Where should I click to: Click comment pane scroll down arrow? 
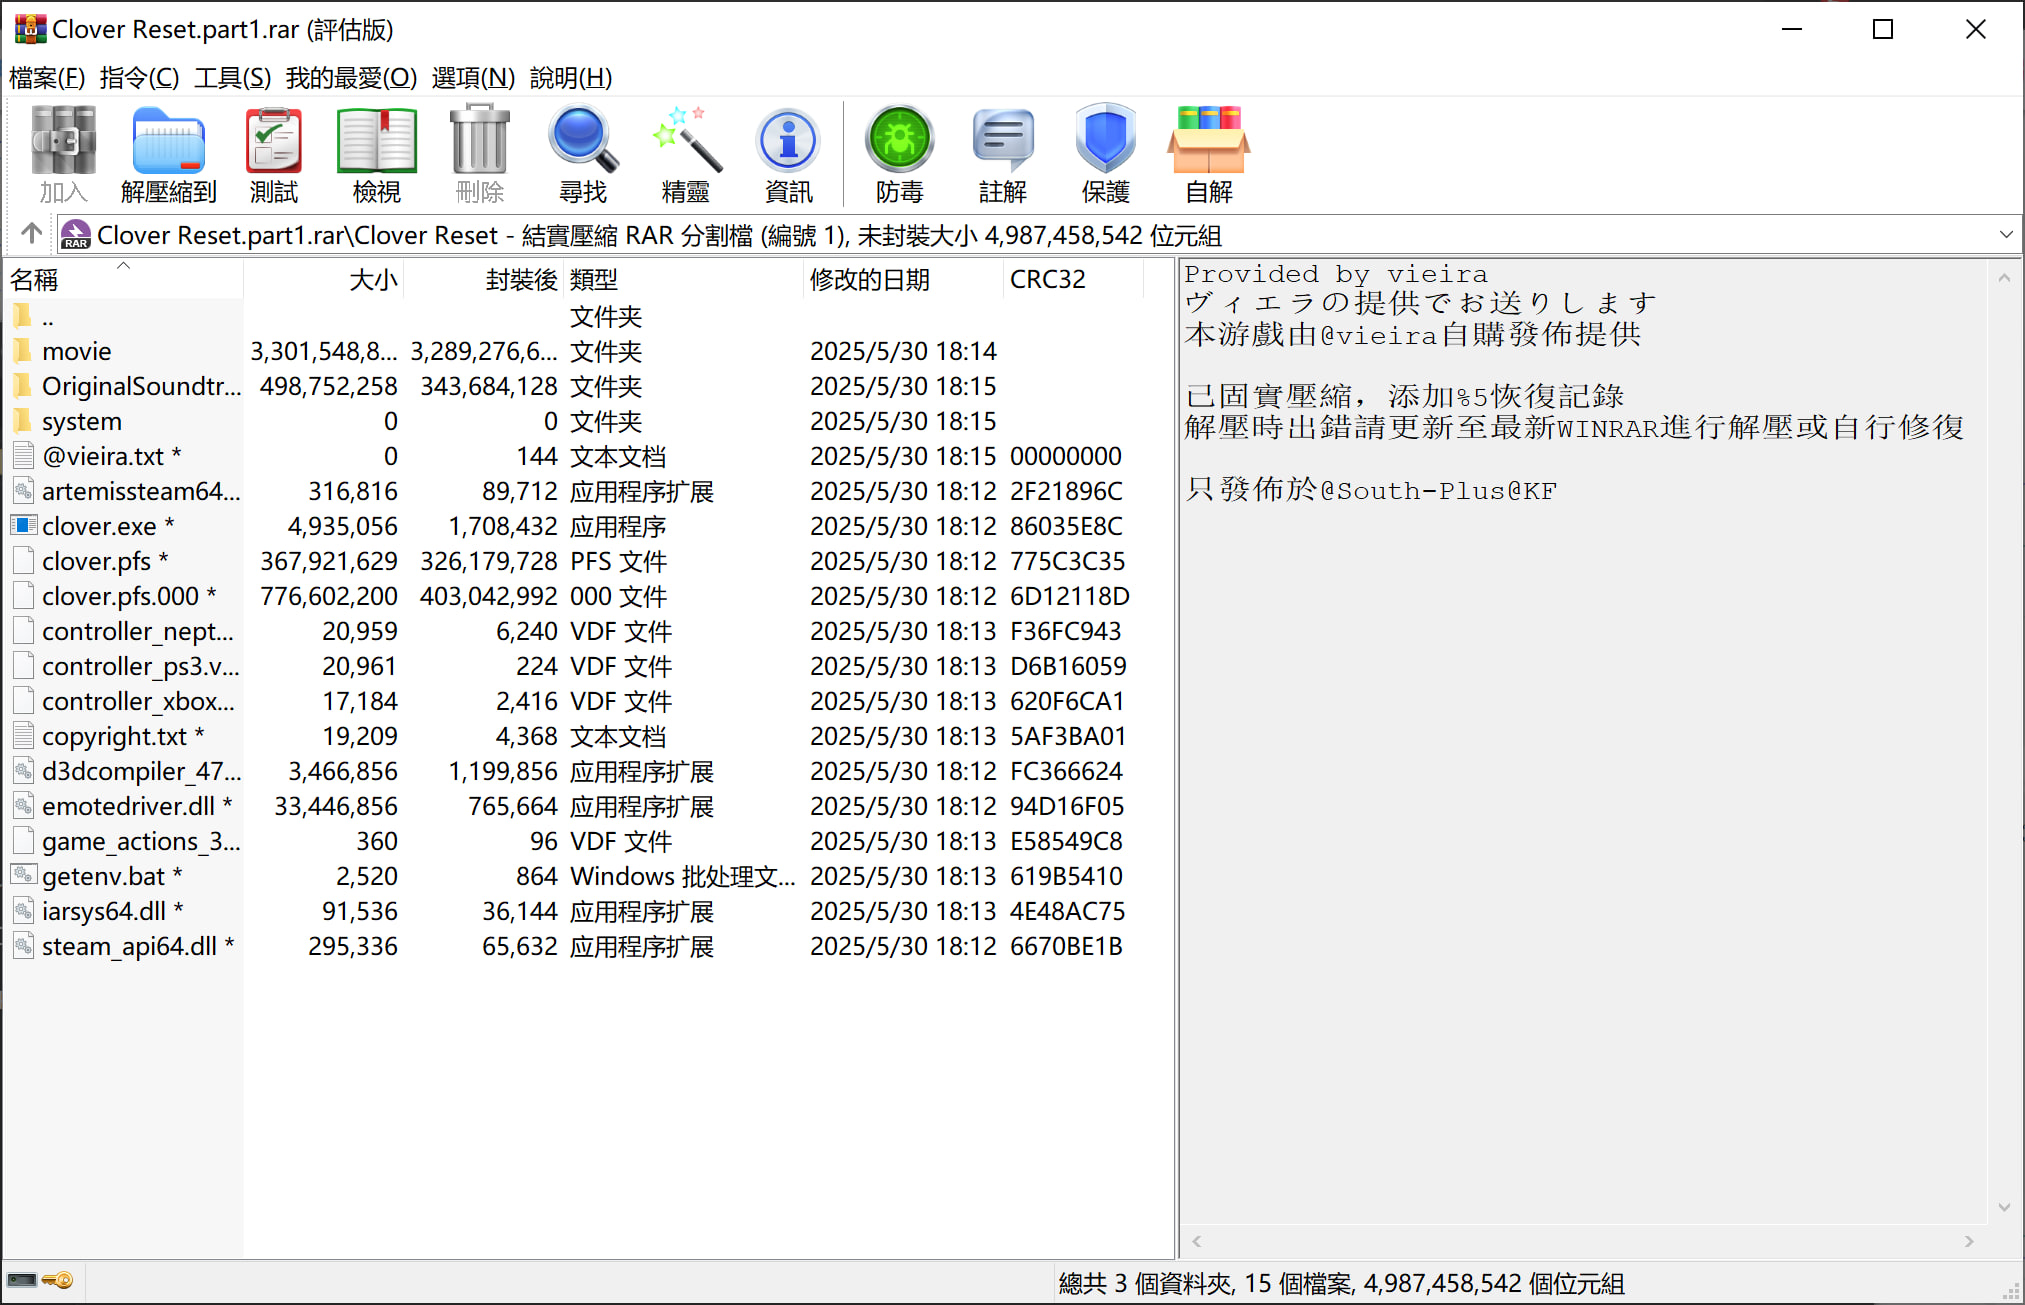pos(2004,1207)
